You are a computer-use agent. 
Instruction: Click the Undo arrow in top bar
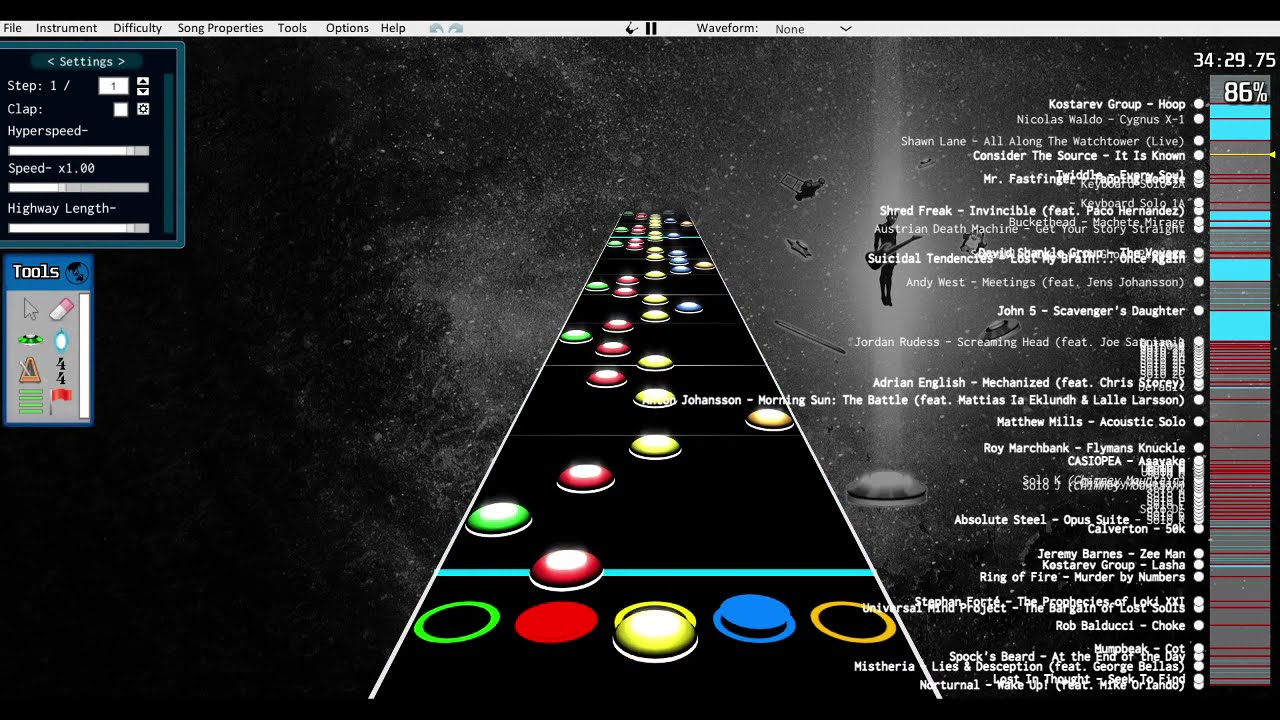(436, 28)
